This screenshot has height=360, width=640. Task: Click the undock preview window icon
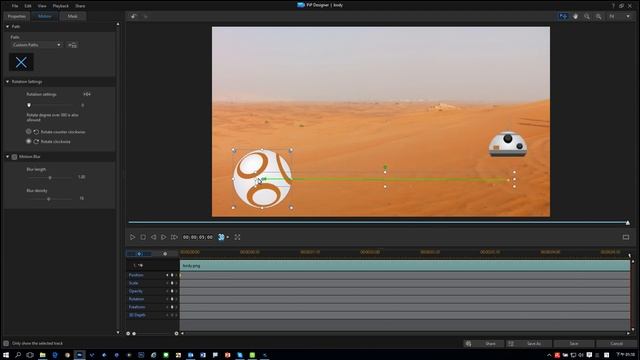point(626,237)
